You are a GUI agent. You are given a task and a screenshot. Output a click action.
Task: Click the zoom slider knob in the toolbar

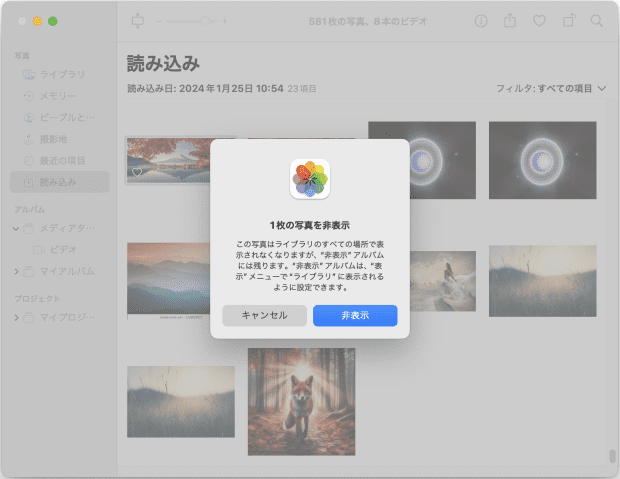click(x=205, y=21)
